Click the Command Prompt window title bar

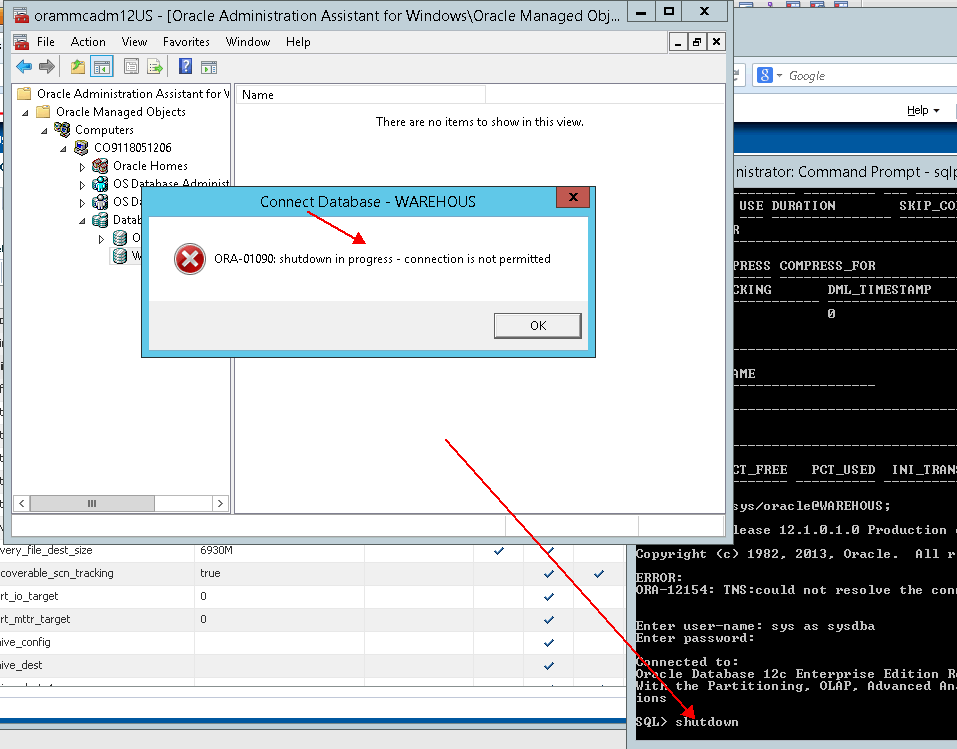pyautogui.click(x=845, y=172)
